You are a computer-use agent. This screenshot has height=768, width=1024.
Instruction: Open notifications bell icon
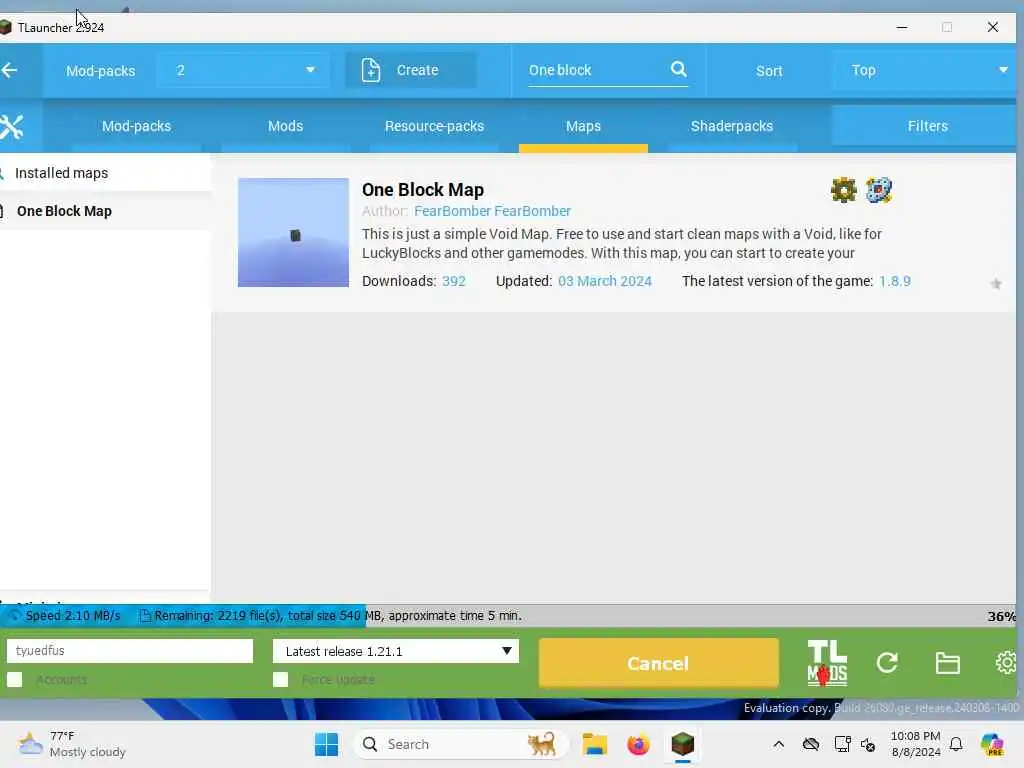point(956,744)
